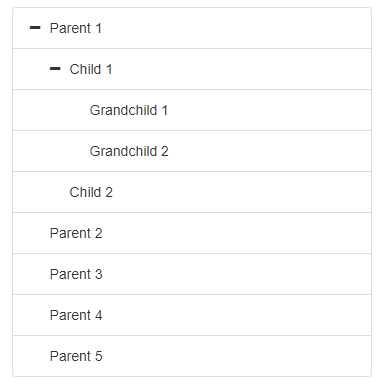Select the Parent 4 node

click(192, 315)
